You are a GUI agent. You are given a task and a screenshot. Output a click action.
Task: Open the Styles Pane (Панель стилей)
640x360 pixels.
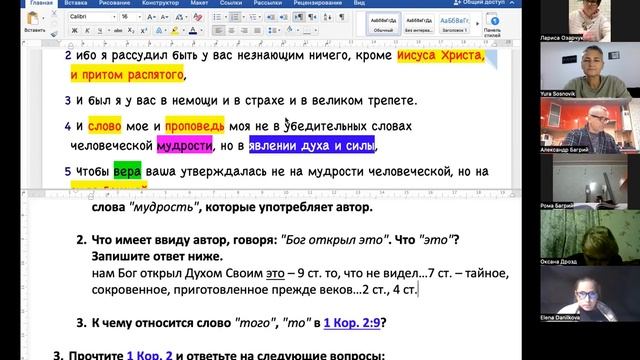[492, 24]
